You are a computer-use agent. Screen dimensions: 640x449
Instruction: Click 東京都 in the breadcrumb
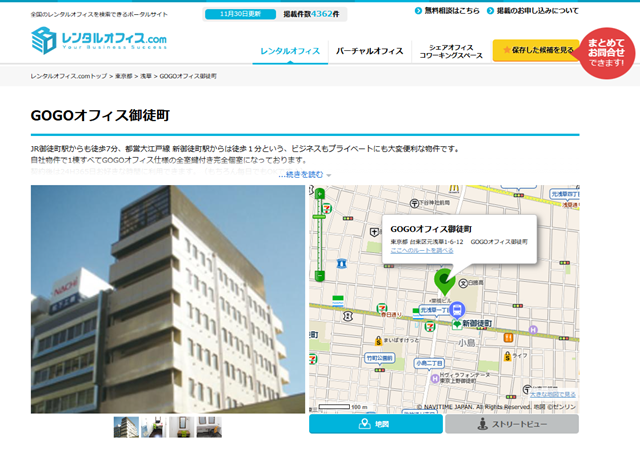click(124, 76)
